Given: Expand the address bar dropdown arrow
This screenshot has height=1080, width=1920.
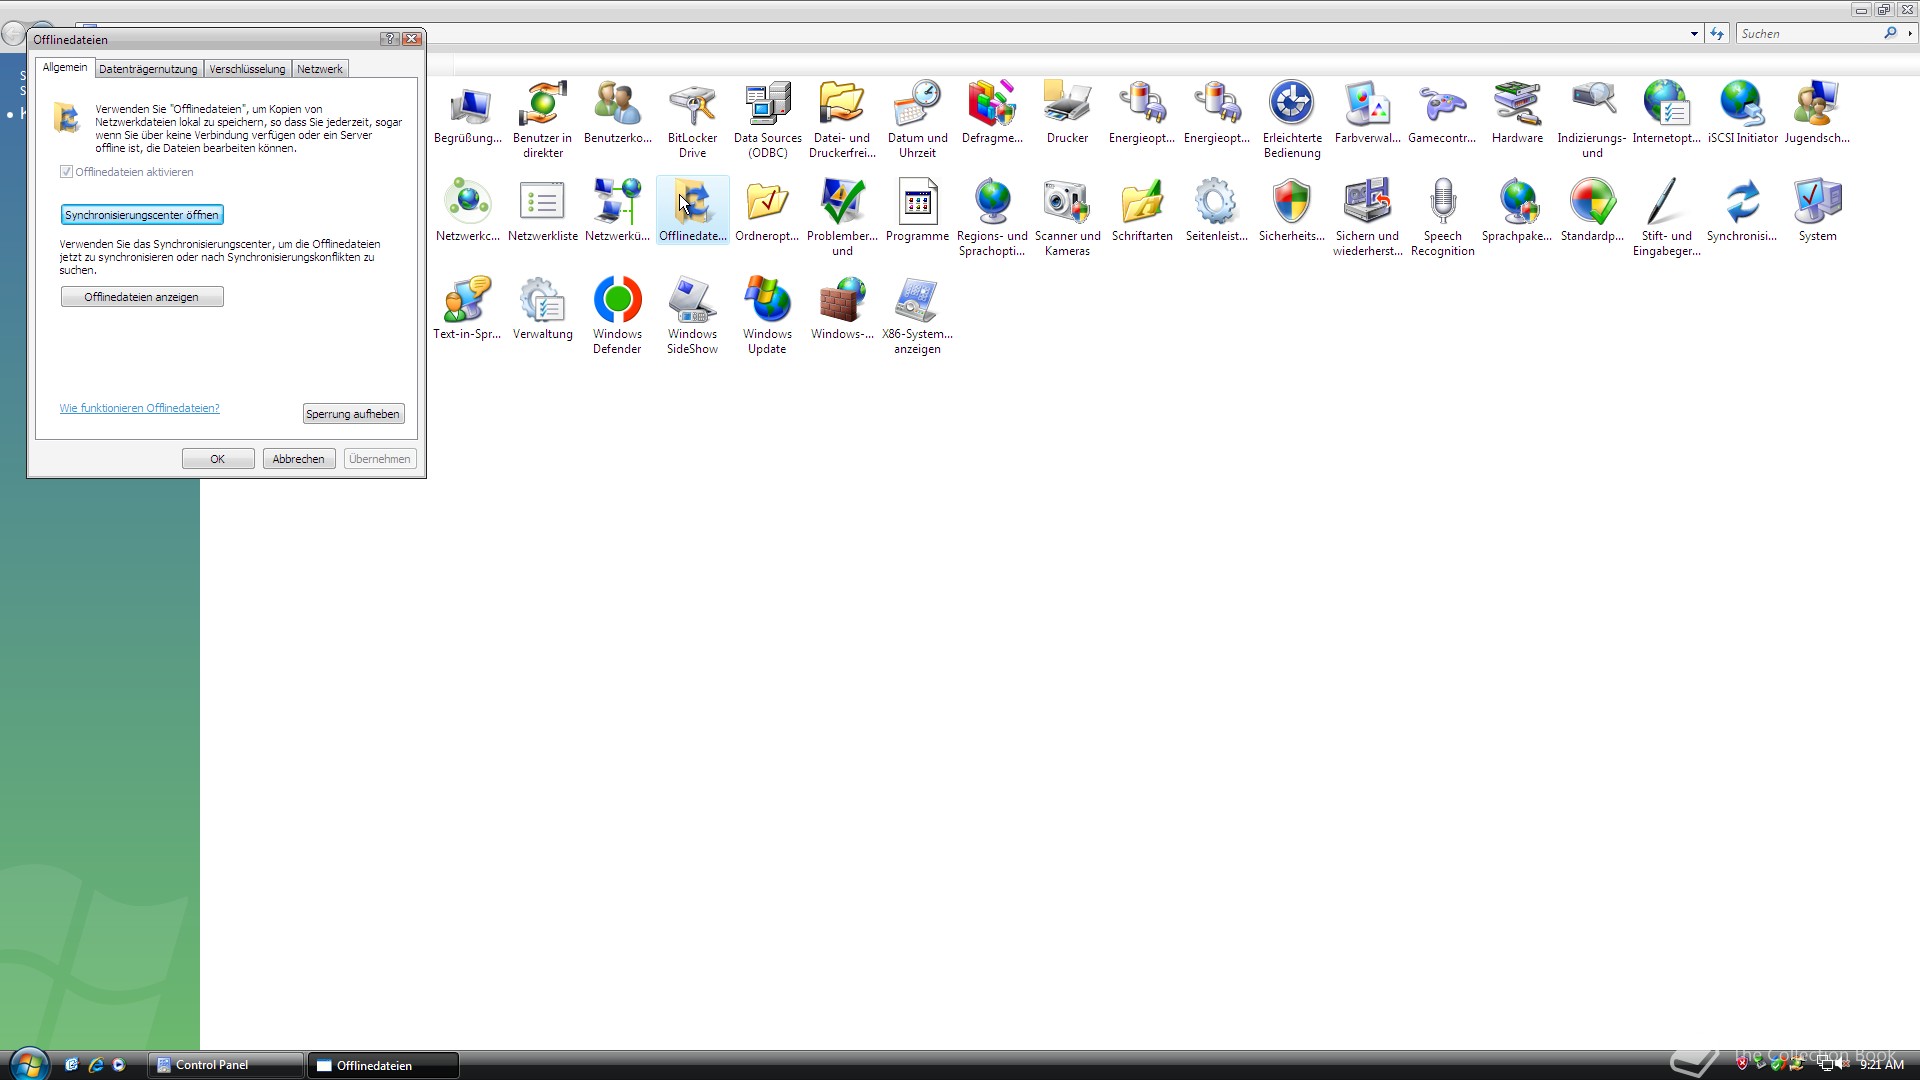Looking at the screenshot, I should tap(1694, 34).
